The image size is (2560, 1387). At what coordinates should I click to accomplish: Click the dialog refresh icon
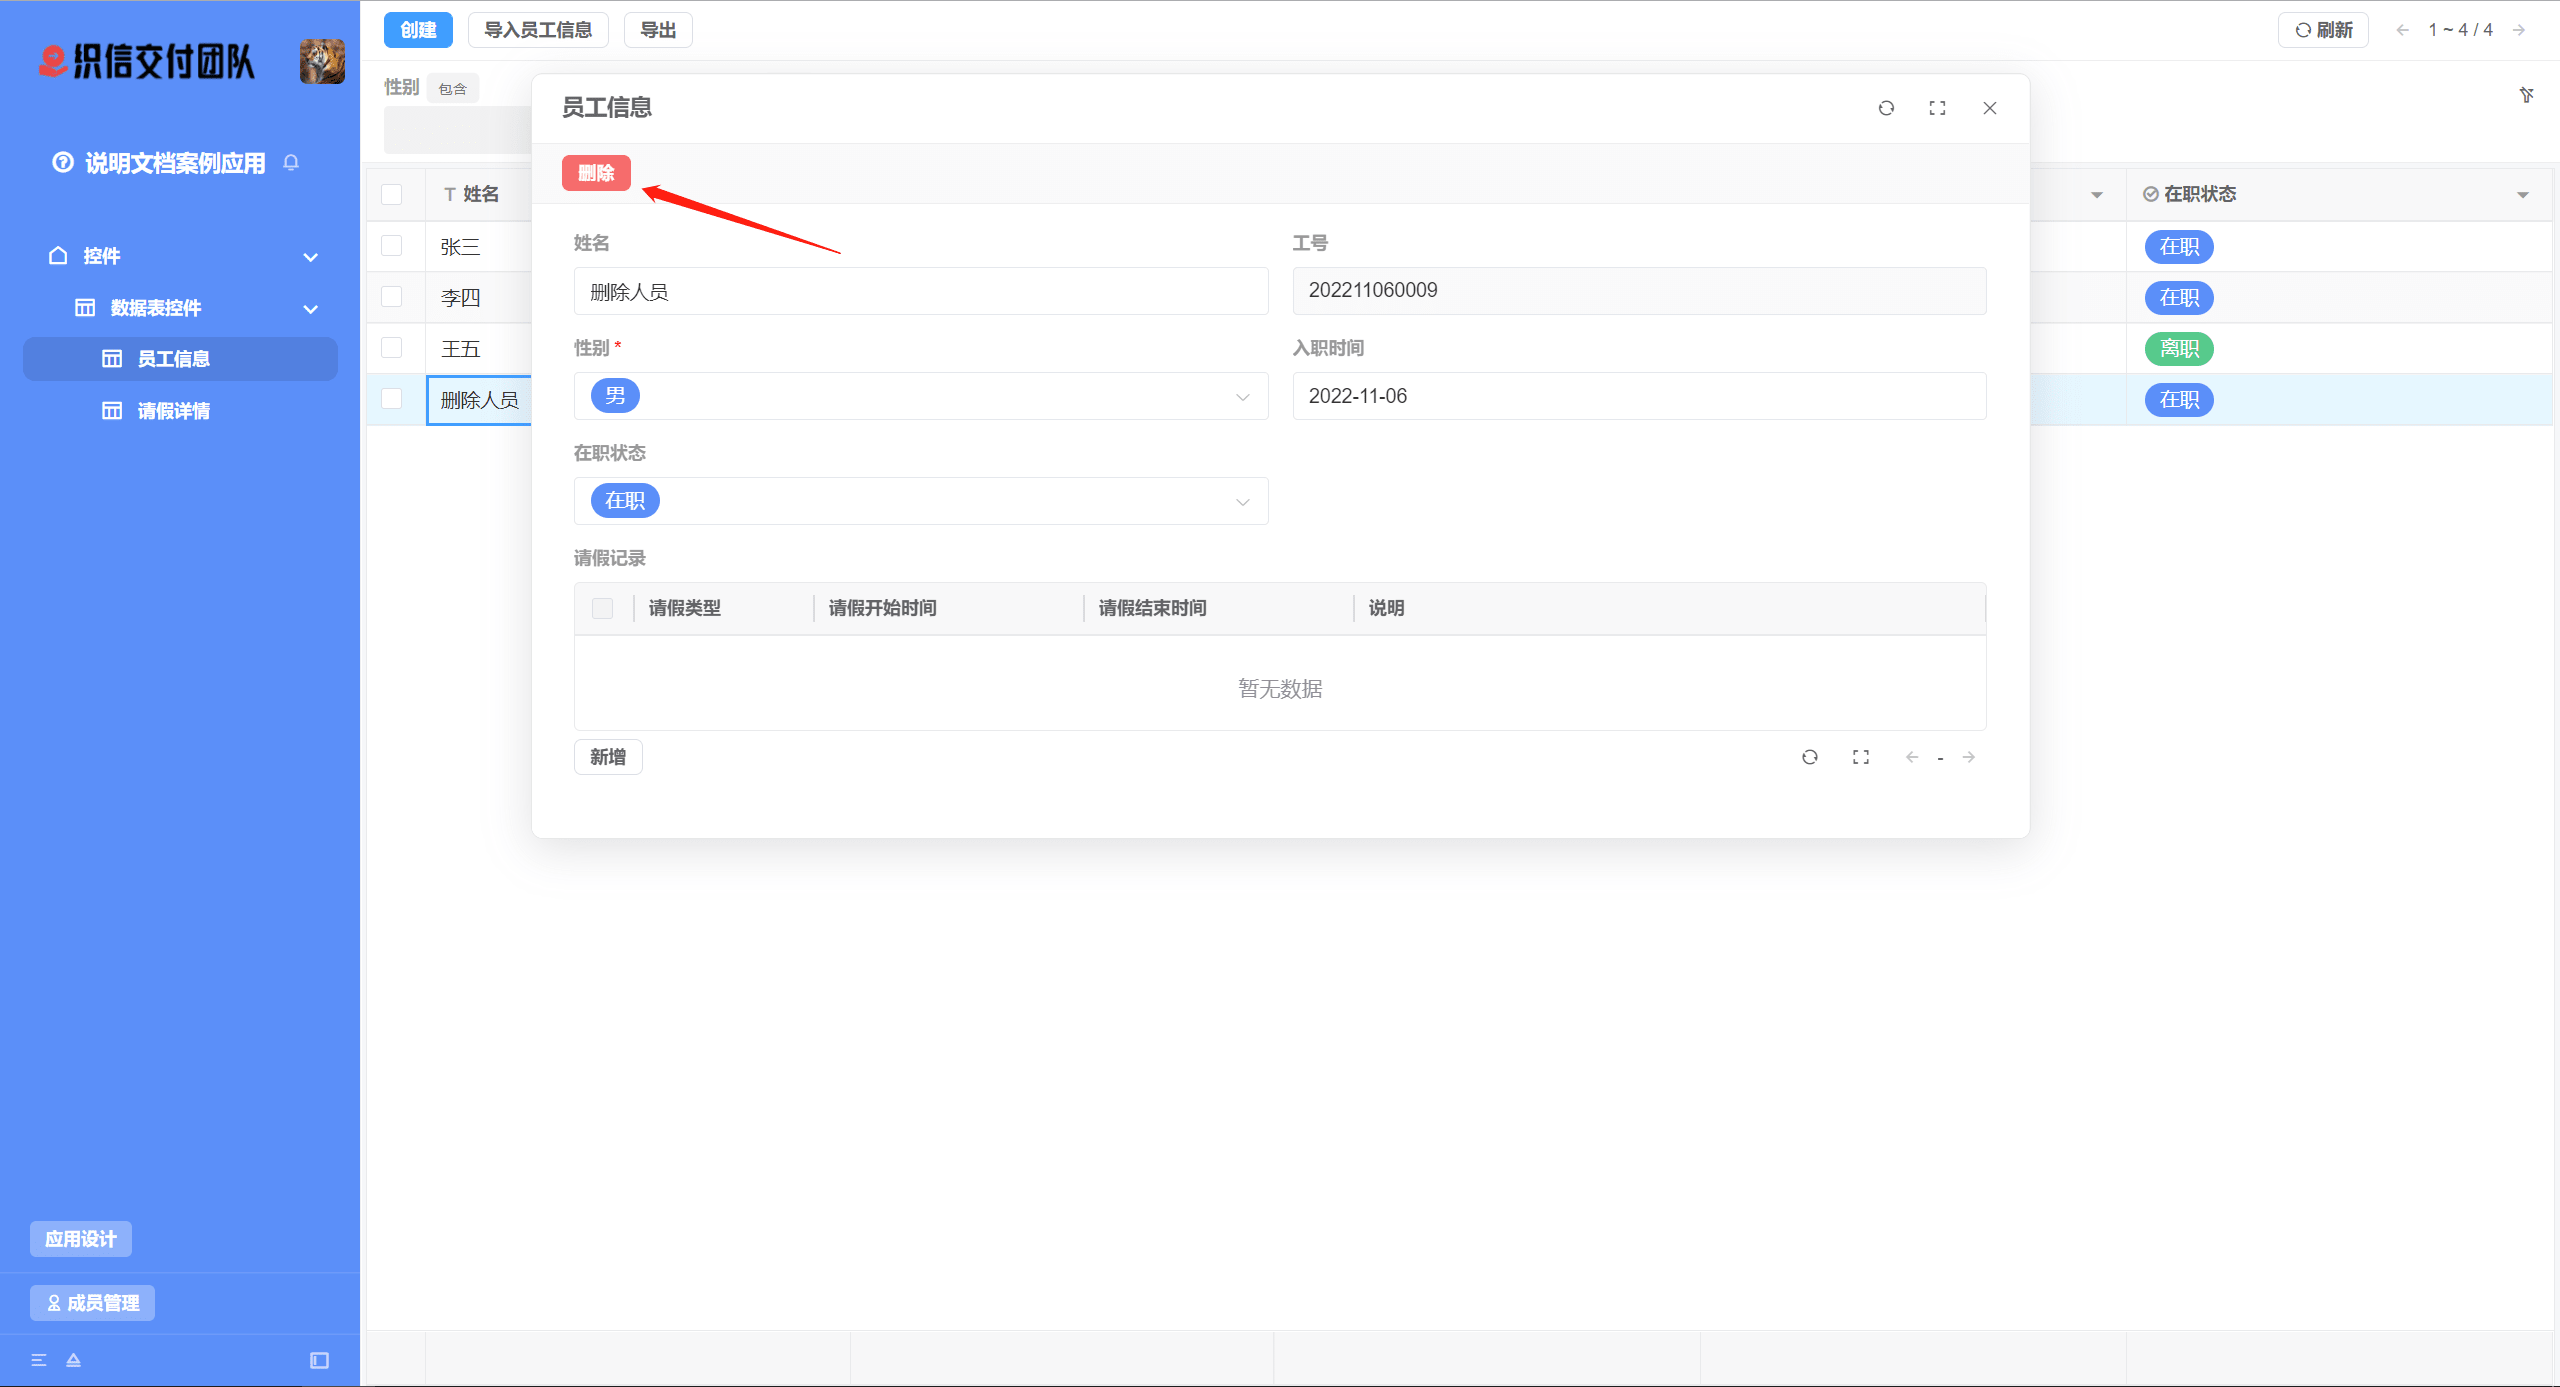tap(1886, 108)
